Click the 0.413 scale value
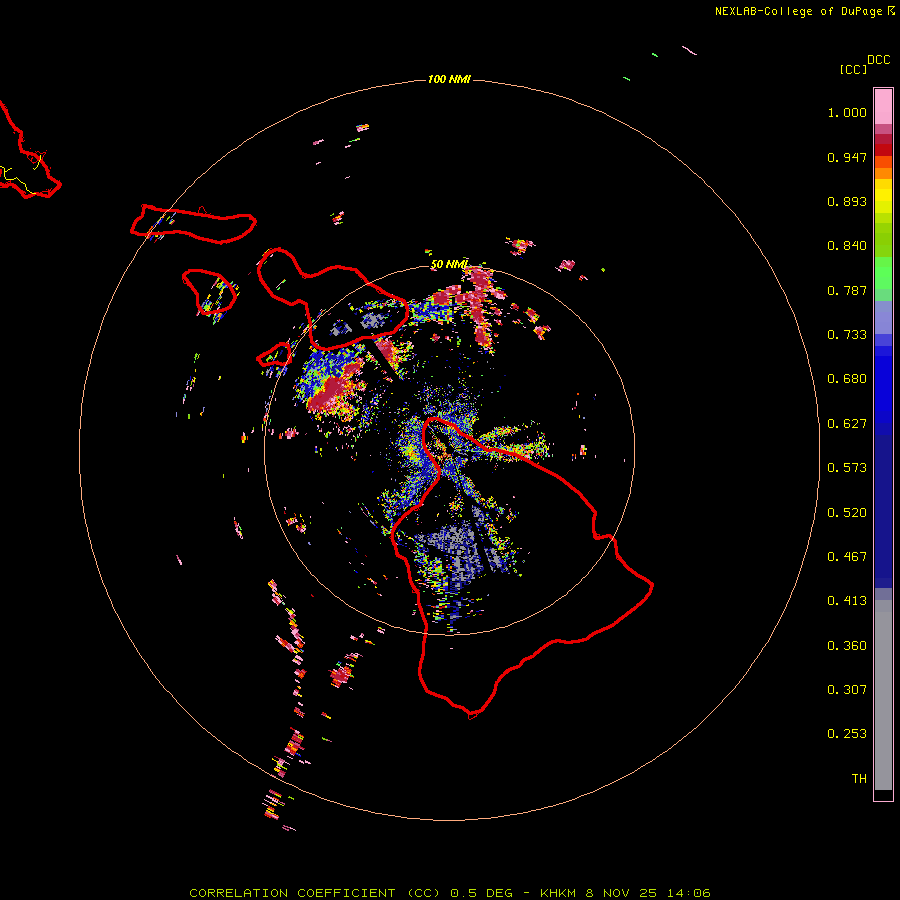 pyautogui.click(x=847, y=601)
